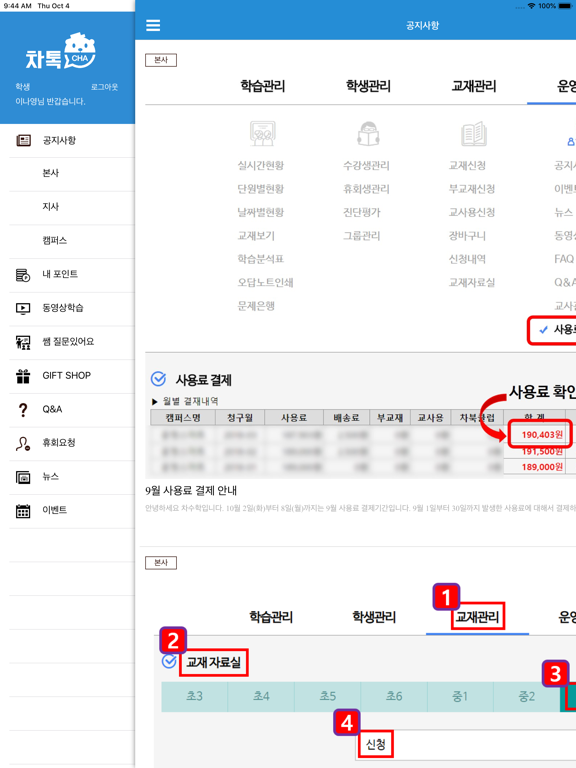Open the 뉴스 news icon
576x768 pixels.
[23, 477]
